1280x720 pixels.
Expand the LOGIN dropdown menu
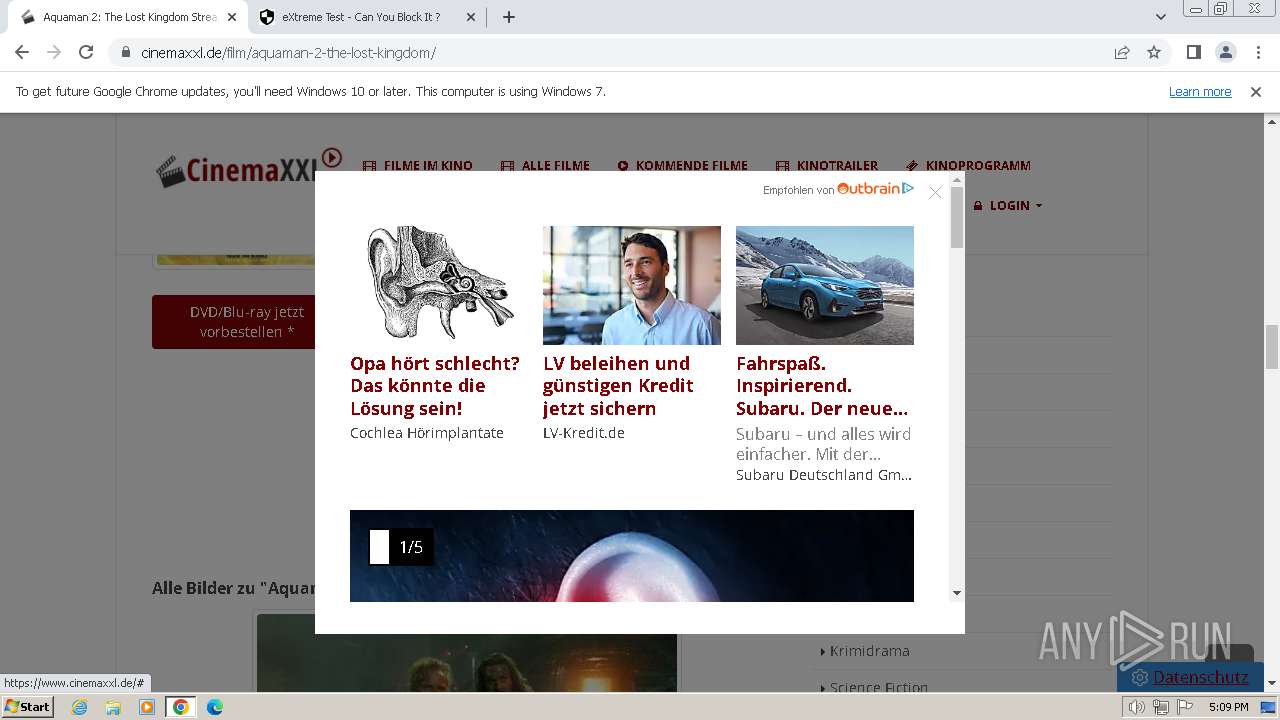point(1008,205)
